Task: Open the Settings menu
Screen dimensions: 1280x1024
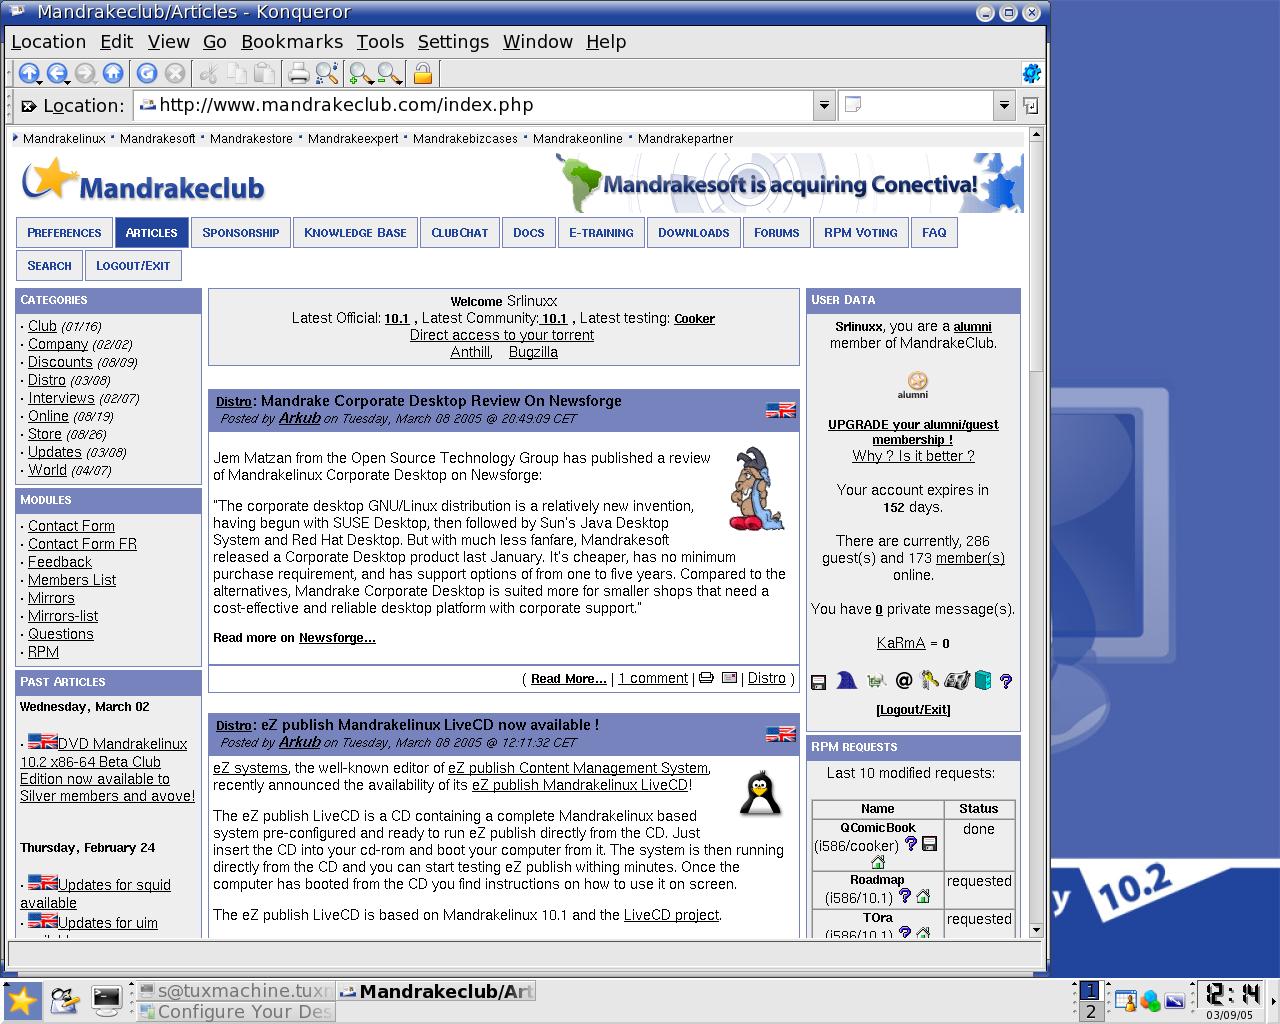Action: [x=453, y=42]
